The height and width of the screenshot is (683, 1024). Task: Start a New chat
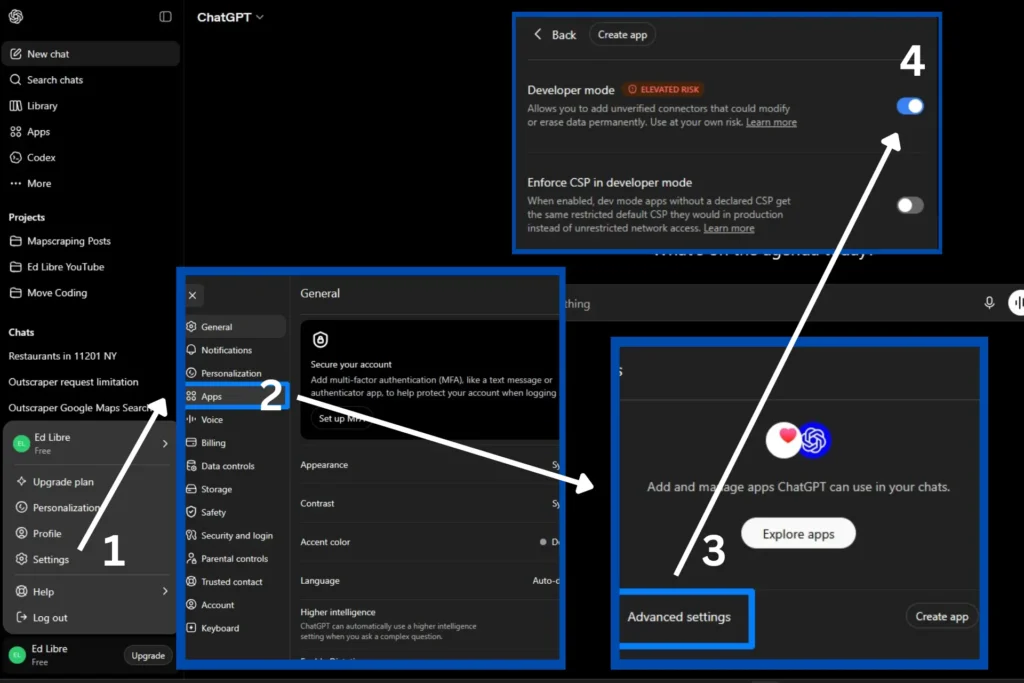pyautogui.click(x=91, y=54)
